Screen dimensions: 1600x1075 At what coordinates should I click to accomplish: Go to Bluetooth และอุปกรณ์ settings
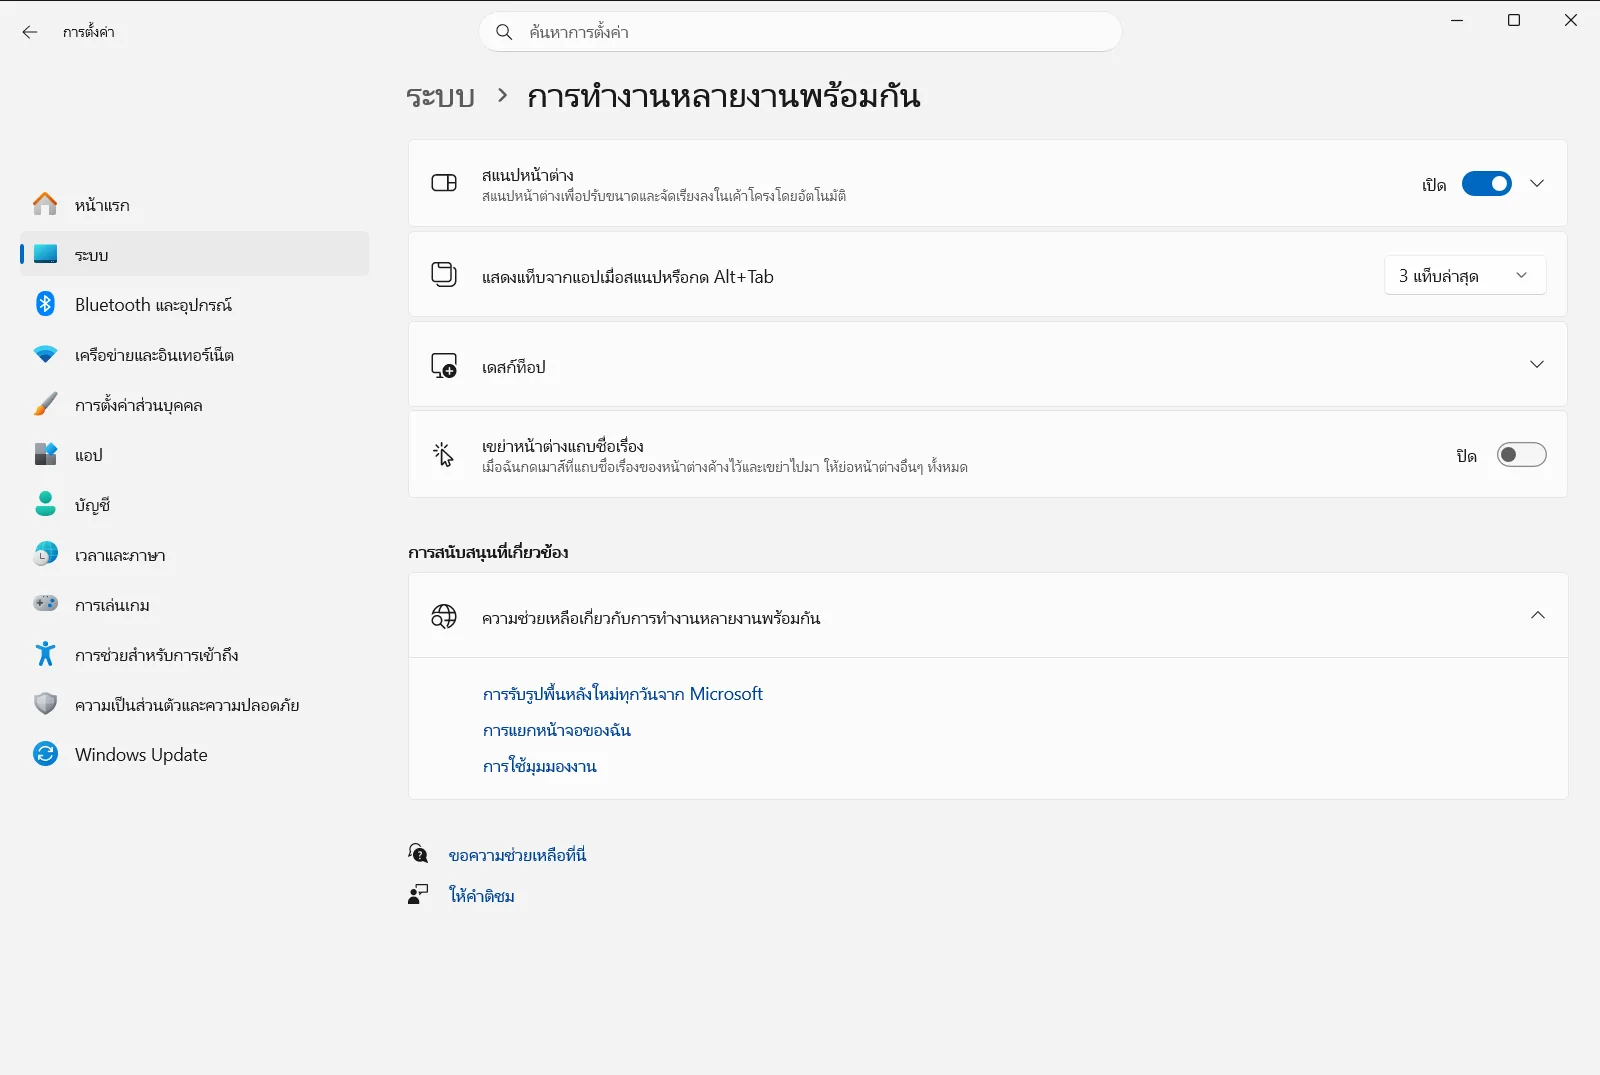click(x=195, y=304)
